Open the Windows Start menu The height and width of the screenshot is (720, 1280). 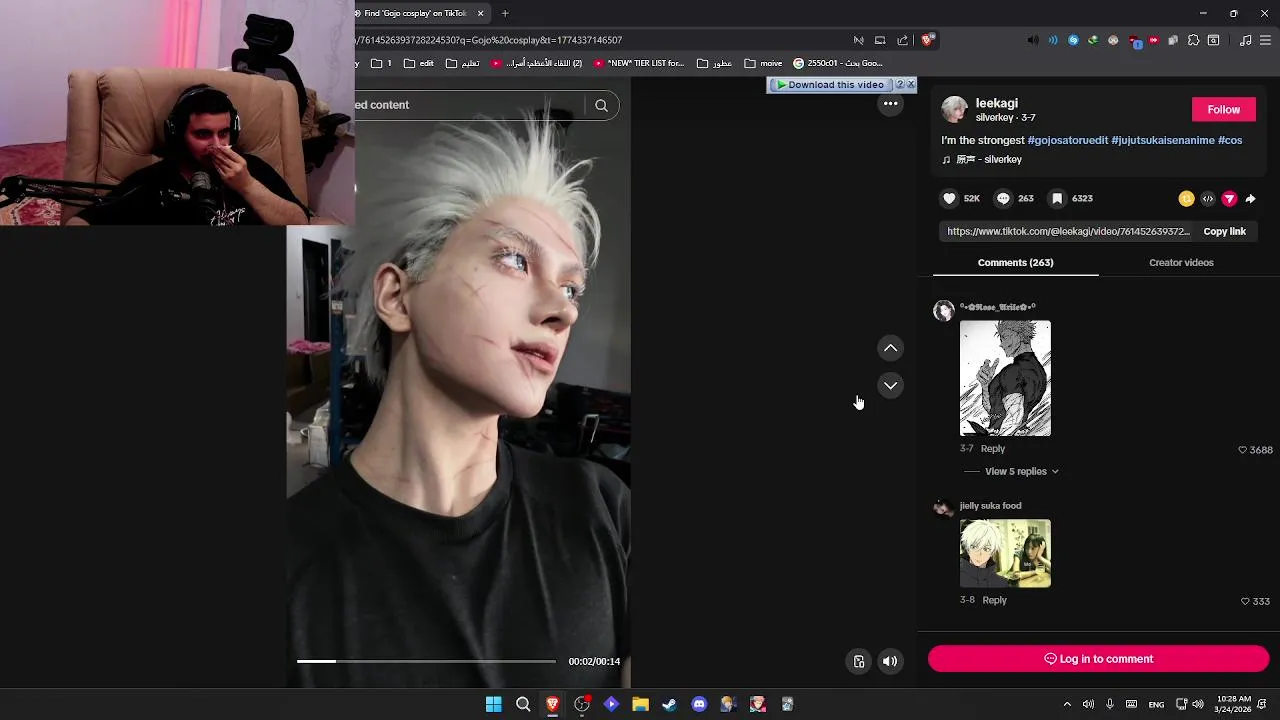[493, 704]
